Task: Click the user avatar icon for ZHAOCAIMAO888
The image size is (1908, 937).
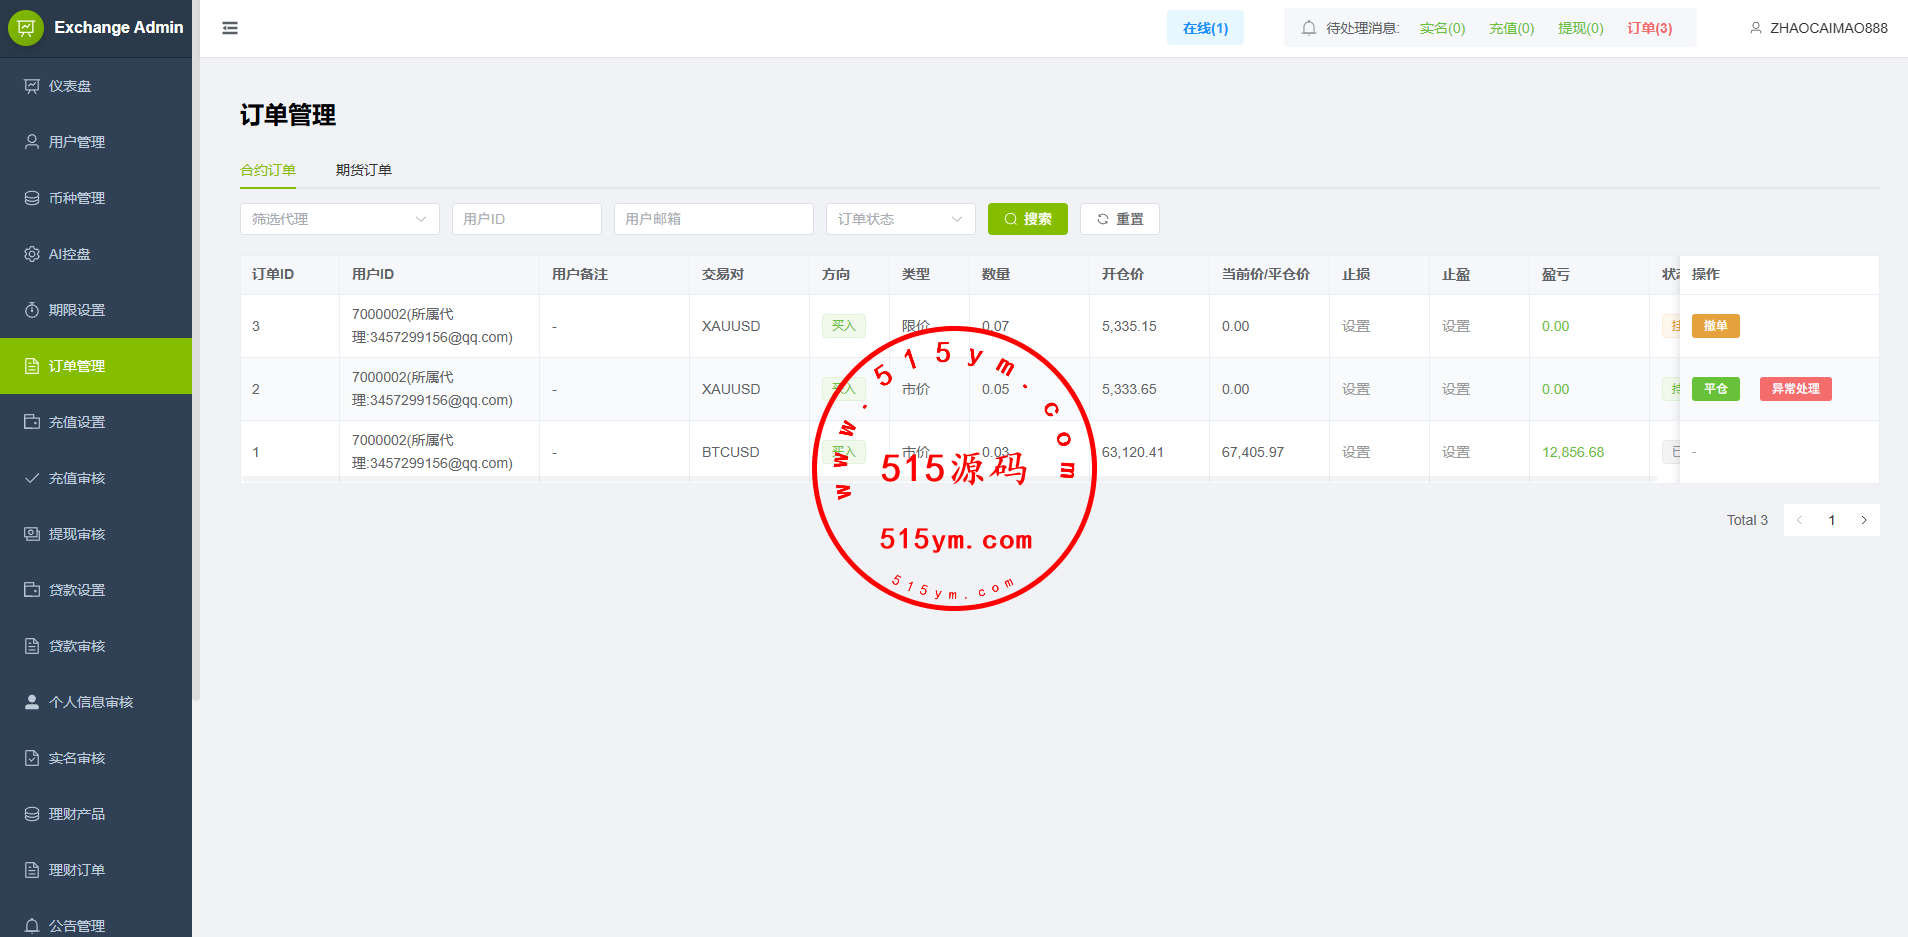Action: click(1755, 28)
